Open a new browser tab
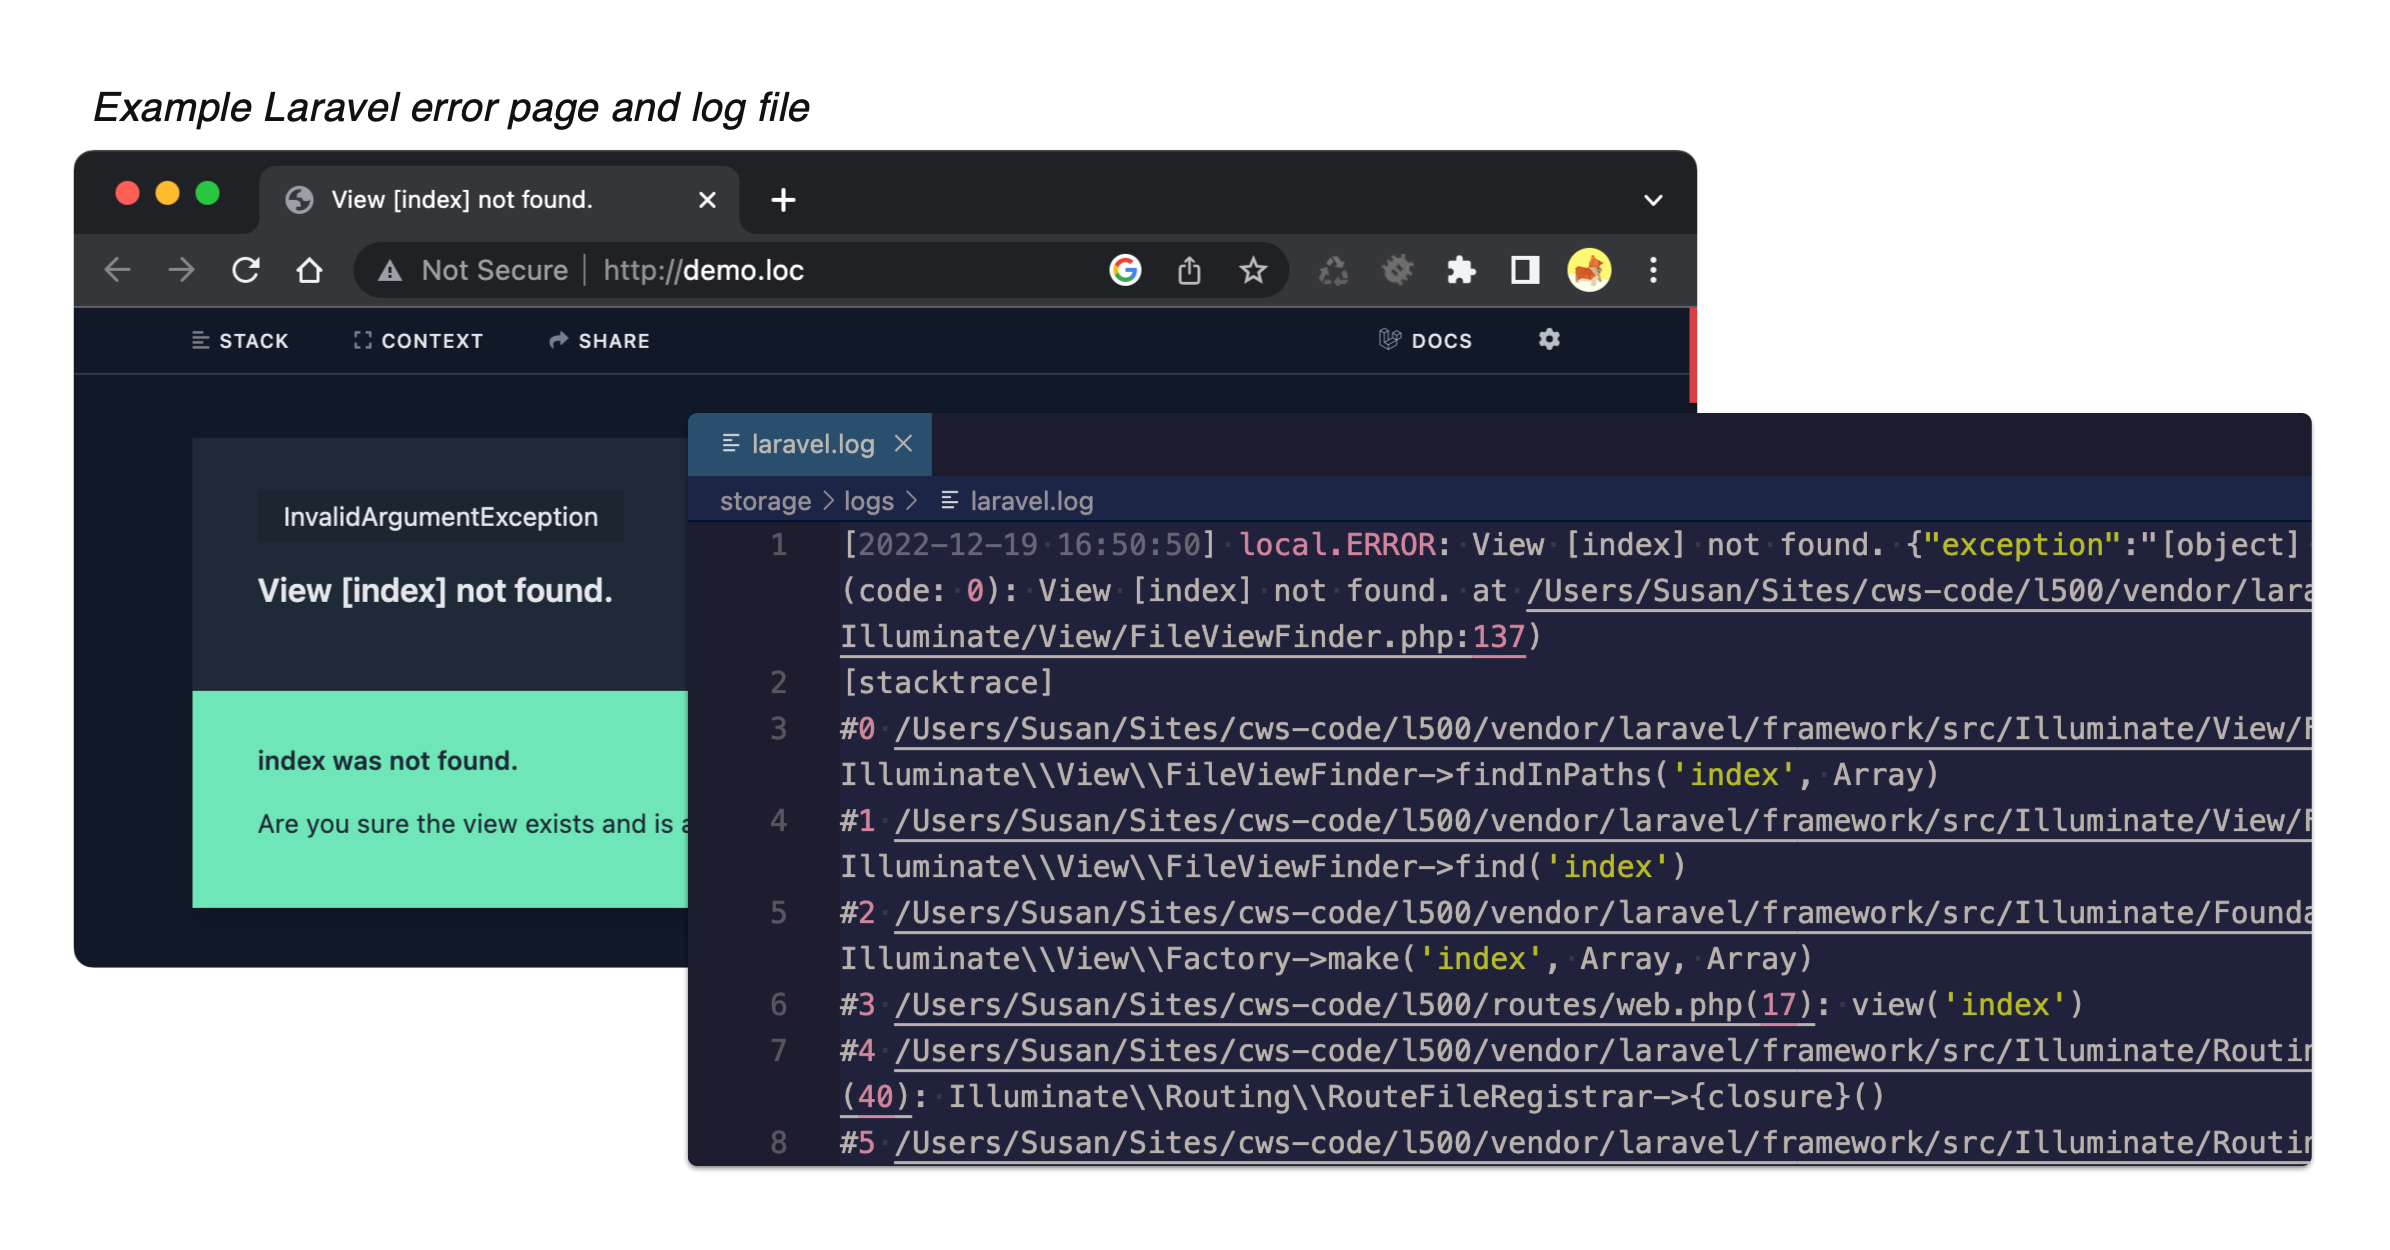The width and height of the screenshot is (2390, 1250). [x=783, y=200]
